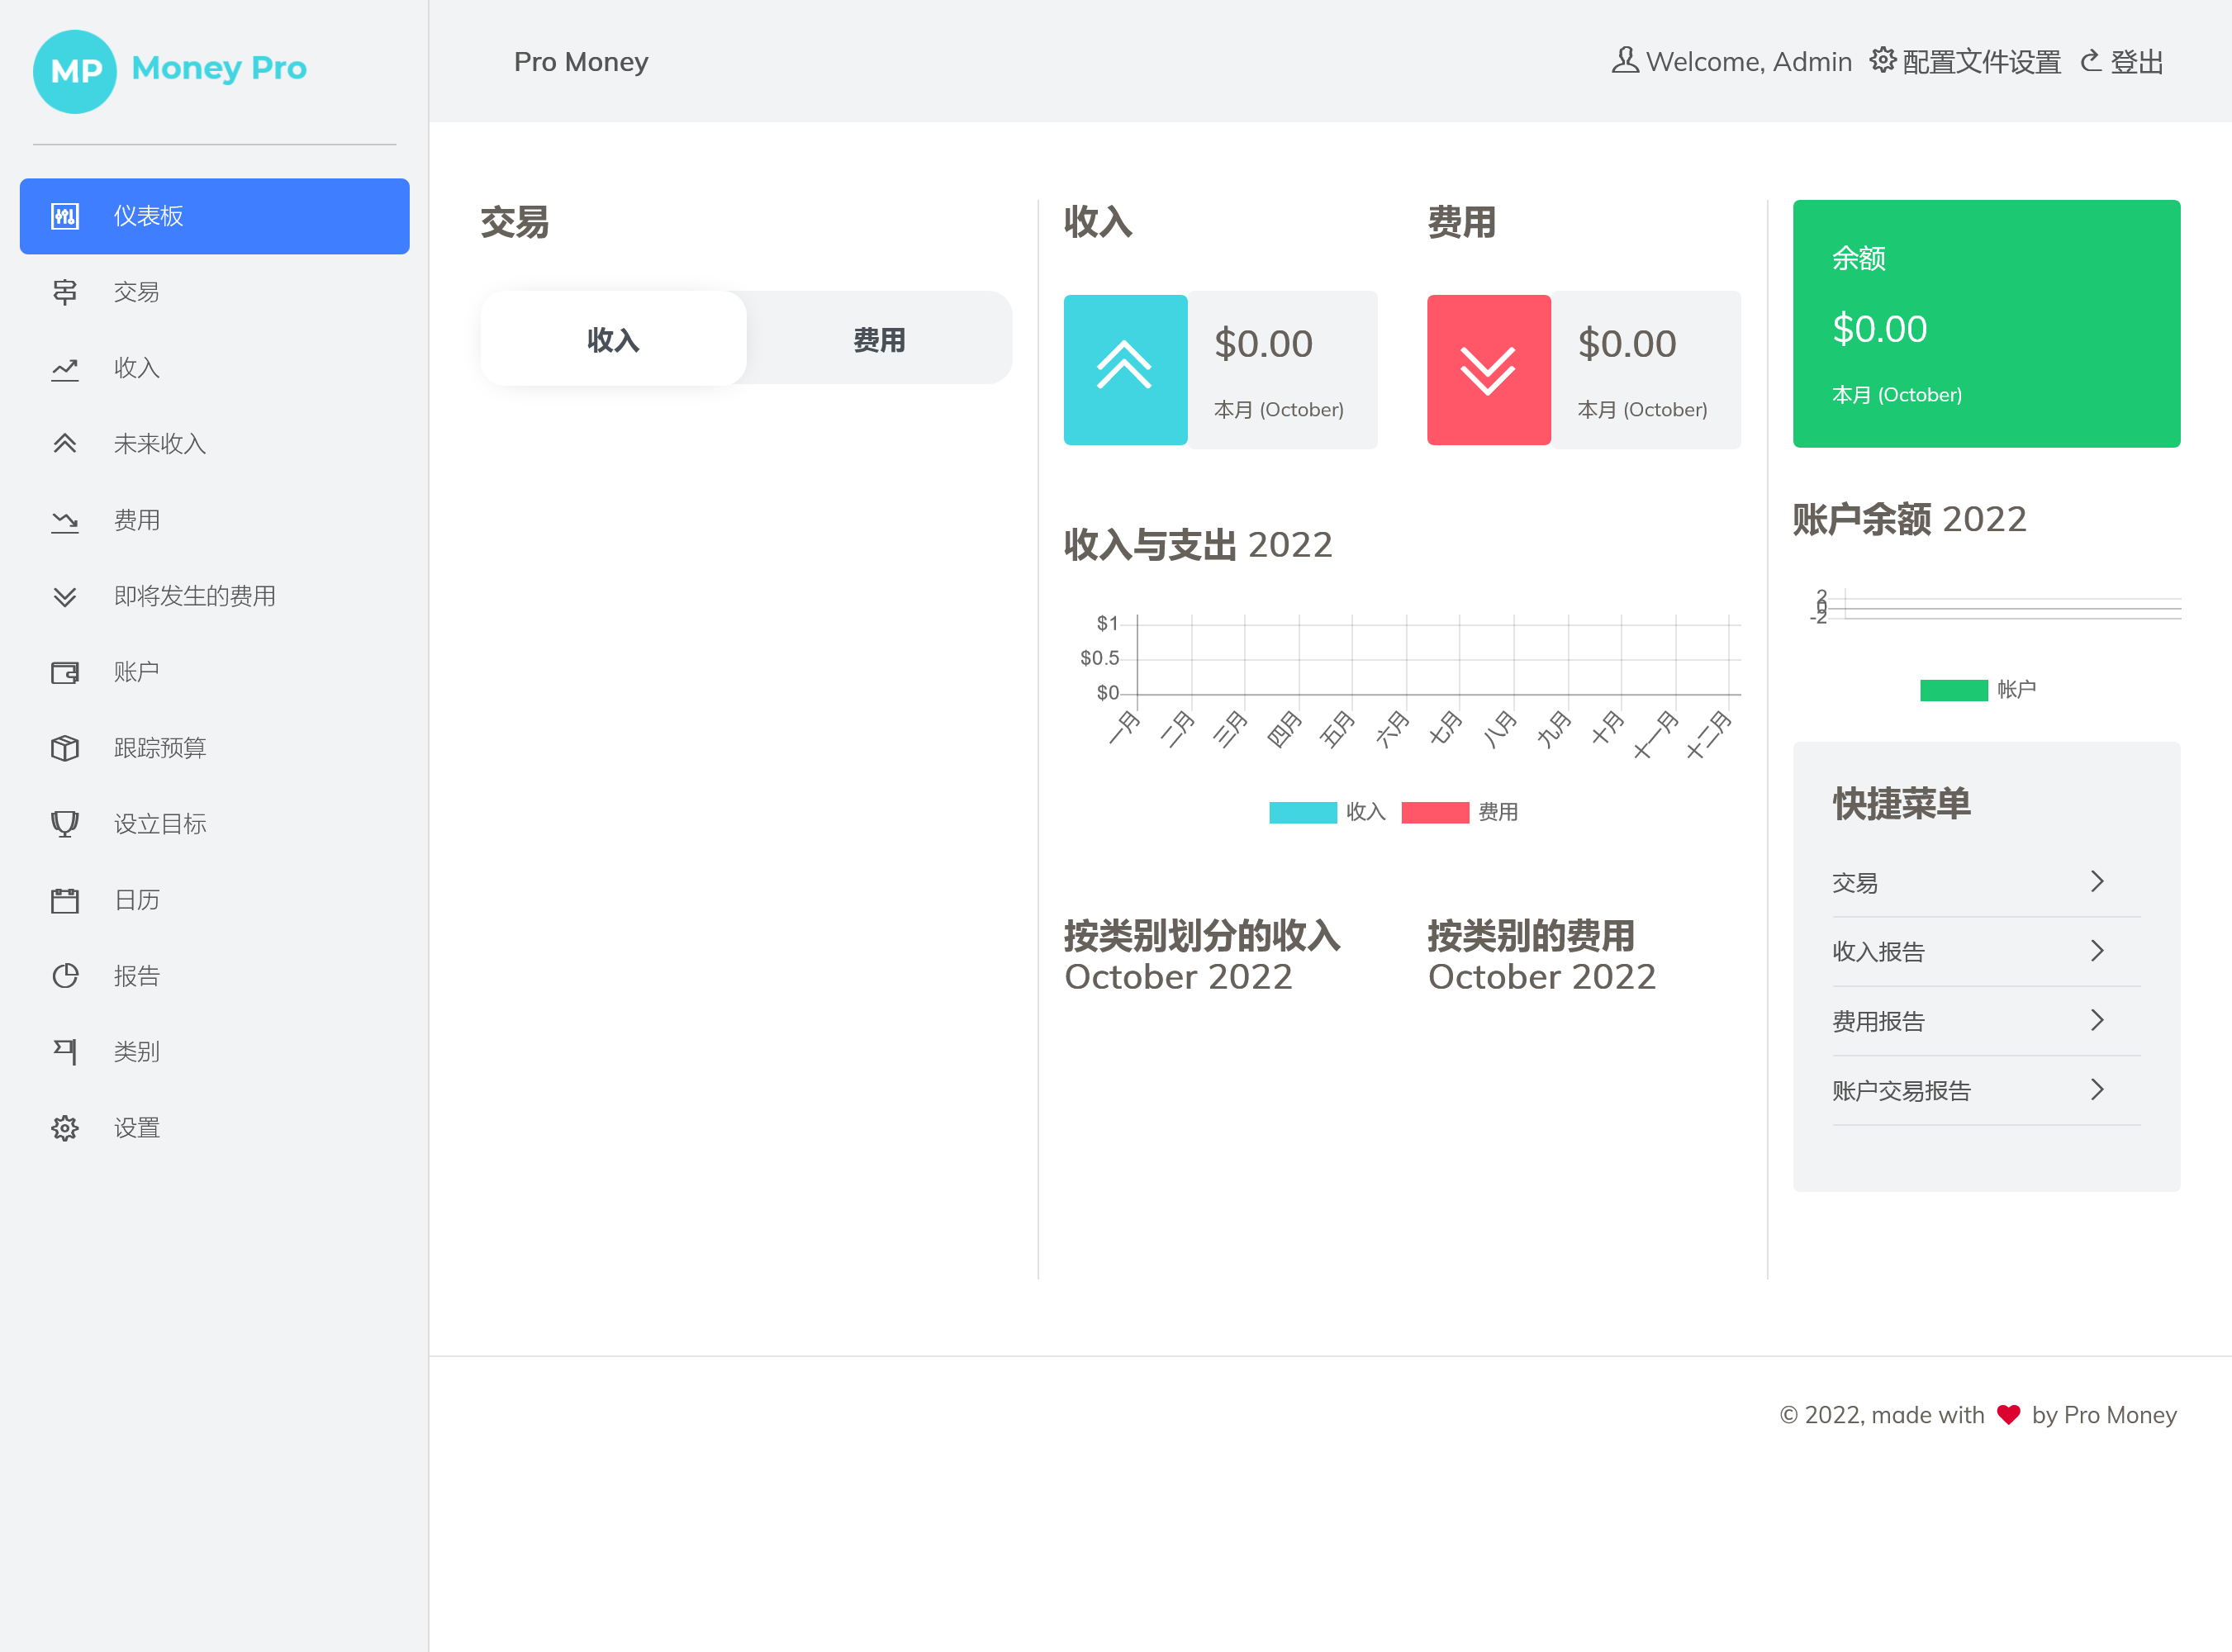Open the calendar icon 日历
Viewport: 2232px width, 1652px height.
pyautogui.click(x=65, y=900)
